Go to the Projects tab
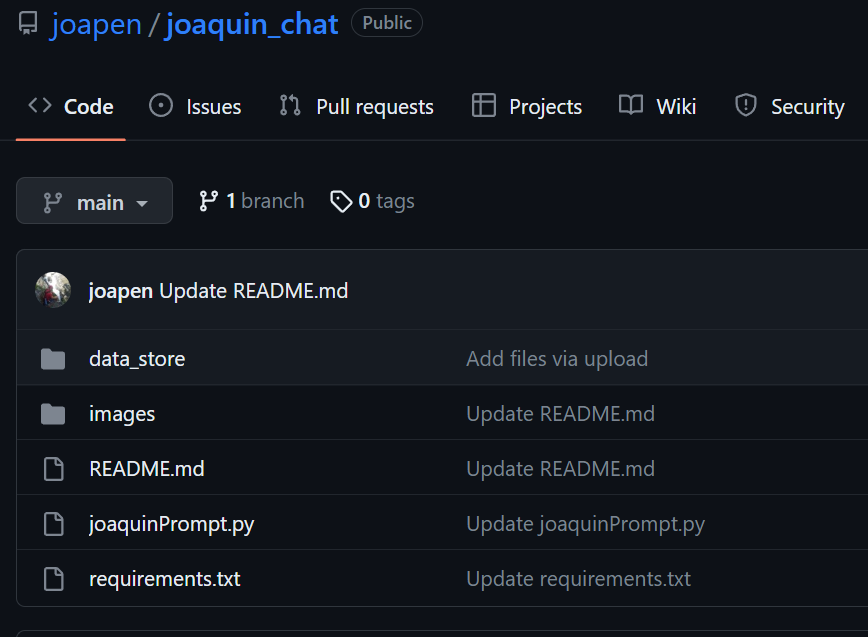This screenshot has height=637, width=868. (527, 107)
